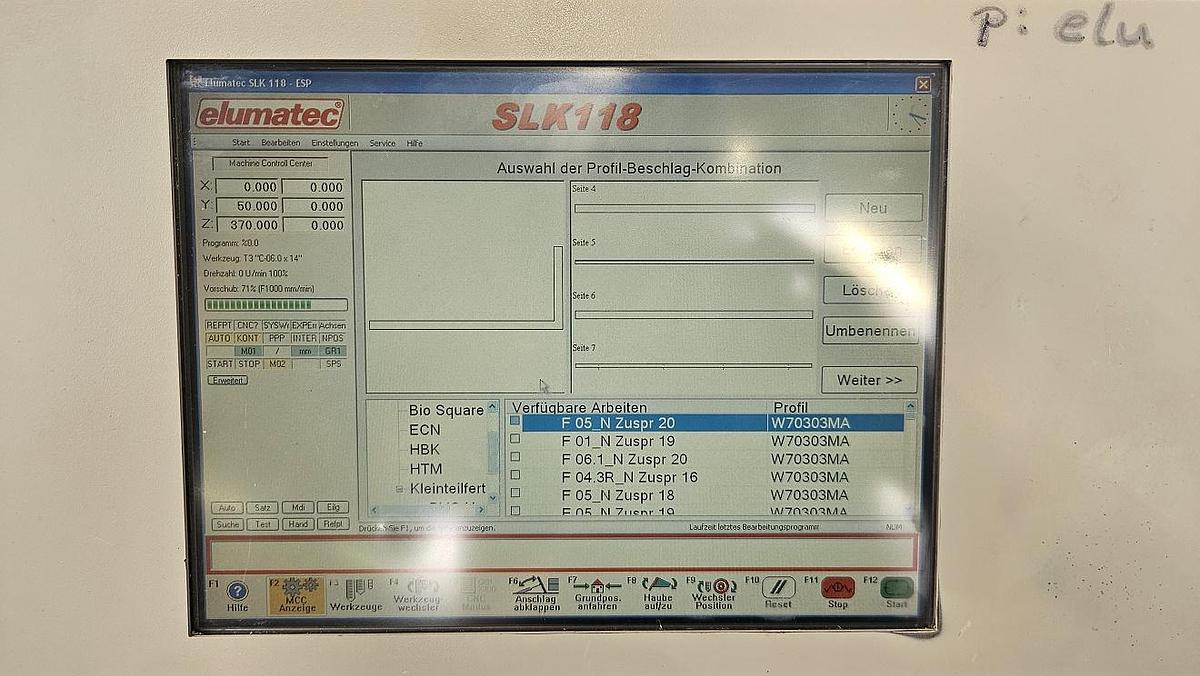
Task: Click the analog clock in the header
Action: [910, 114]
